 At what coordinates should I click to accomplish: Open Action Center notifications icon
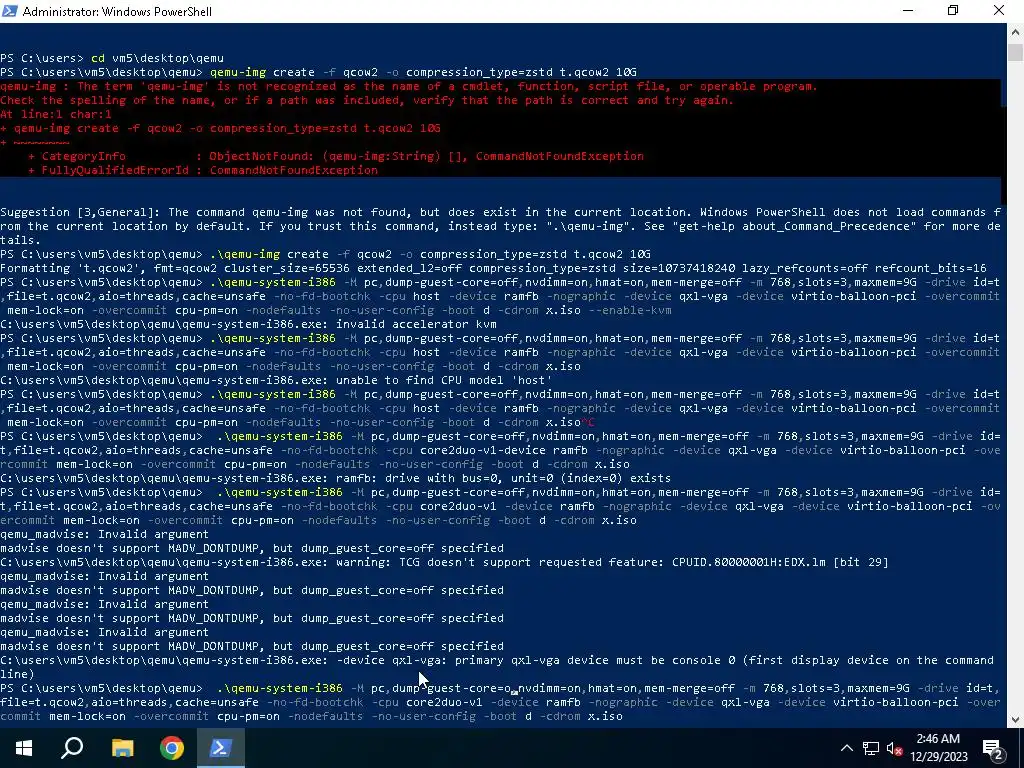point(993,748)
